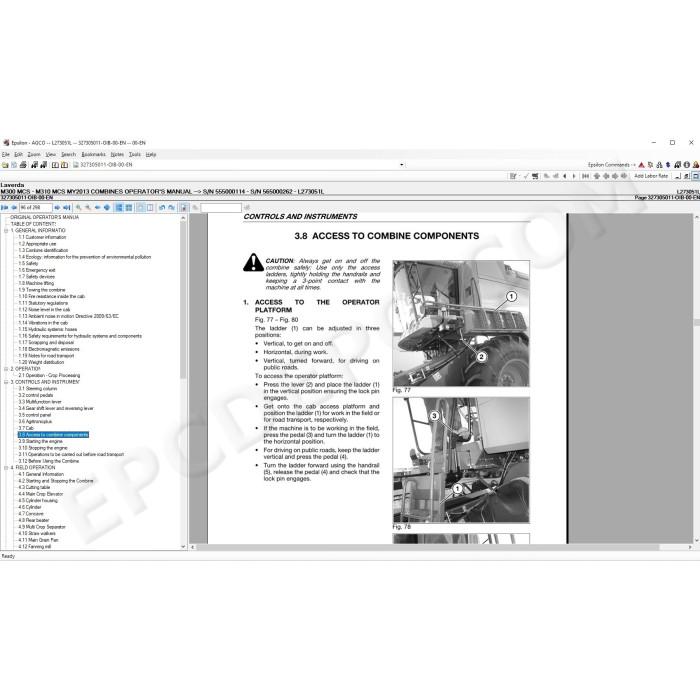This screenshot has height=700, width=700.
Task: Select 4.6 Cylinder tree entry
Action: [29, 507]
